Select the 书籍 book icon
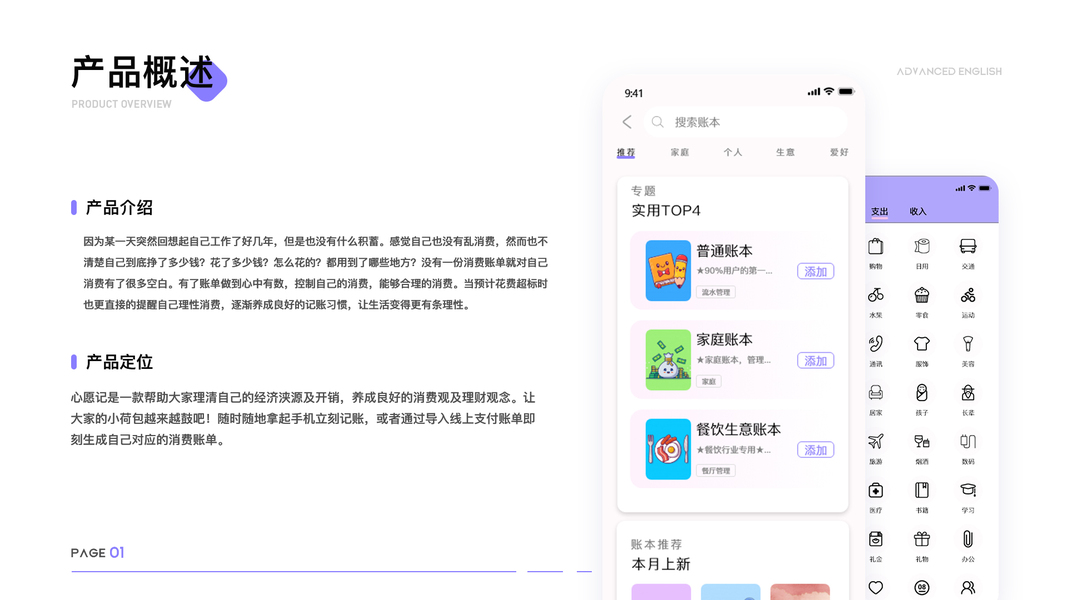 click(922, 490)
